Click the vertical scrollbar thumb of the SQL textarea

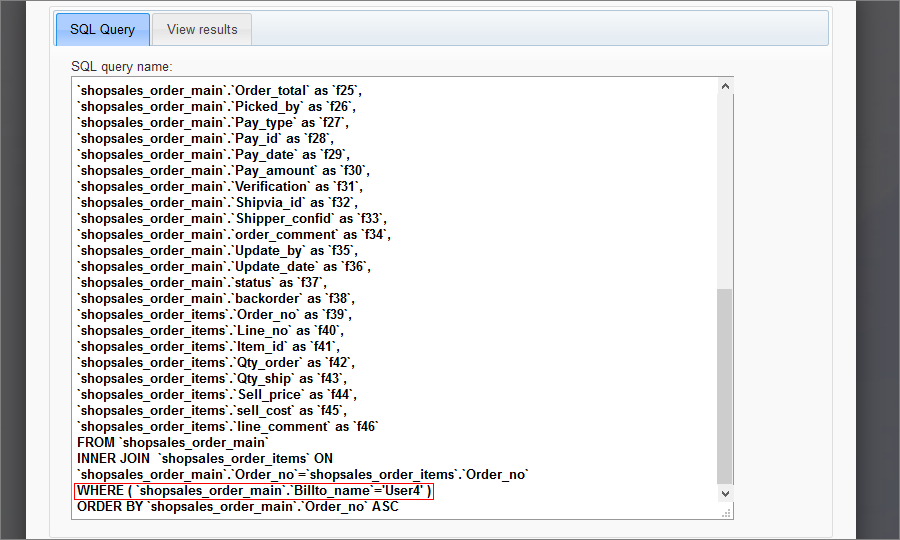pyautogui.click(x=725, y=386)
